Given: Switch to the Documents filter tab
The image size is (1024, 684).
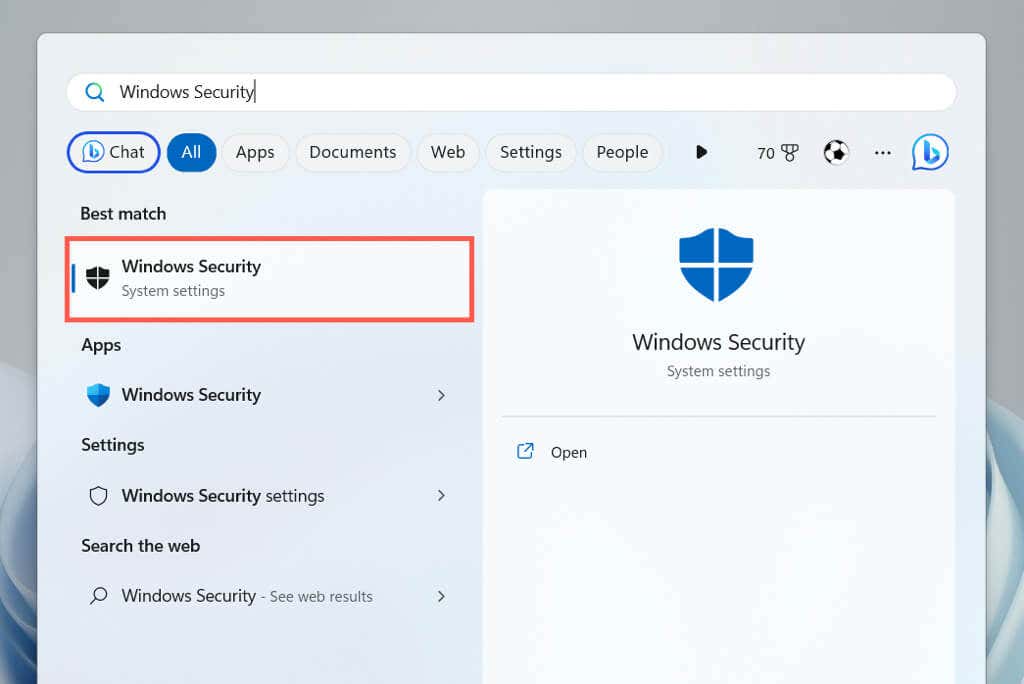Looking at the screenshot, I should (352, 152).
